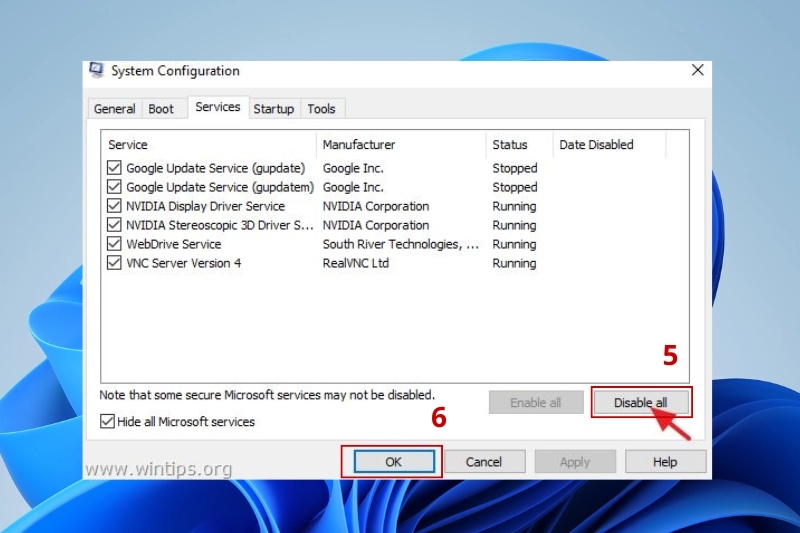Click 'Google Inc.' cell for gupdatem row
Image resolution: width=800 pixels, height=533 pixels.
tap(353, 187)
